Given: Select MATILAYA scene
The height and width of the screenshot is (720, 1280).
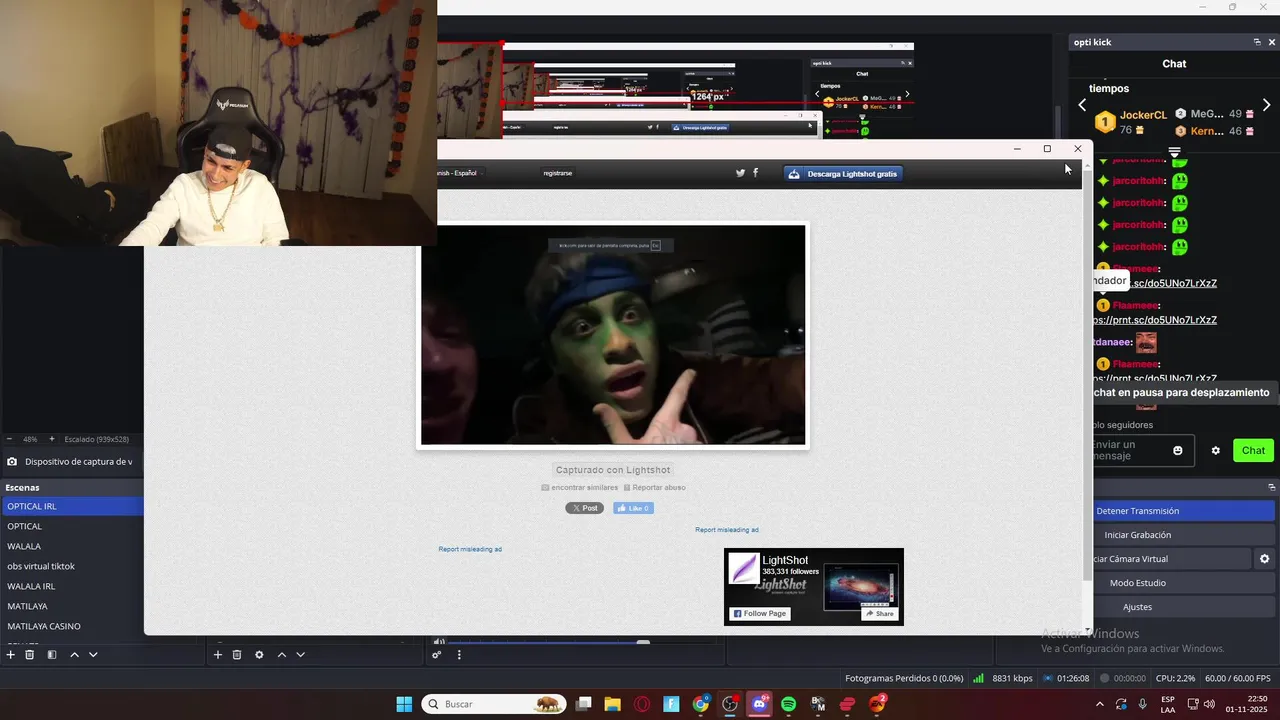Looking at the screenshot, I should click(x=73, y=606).
